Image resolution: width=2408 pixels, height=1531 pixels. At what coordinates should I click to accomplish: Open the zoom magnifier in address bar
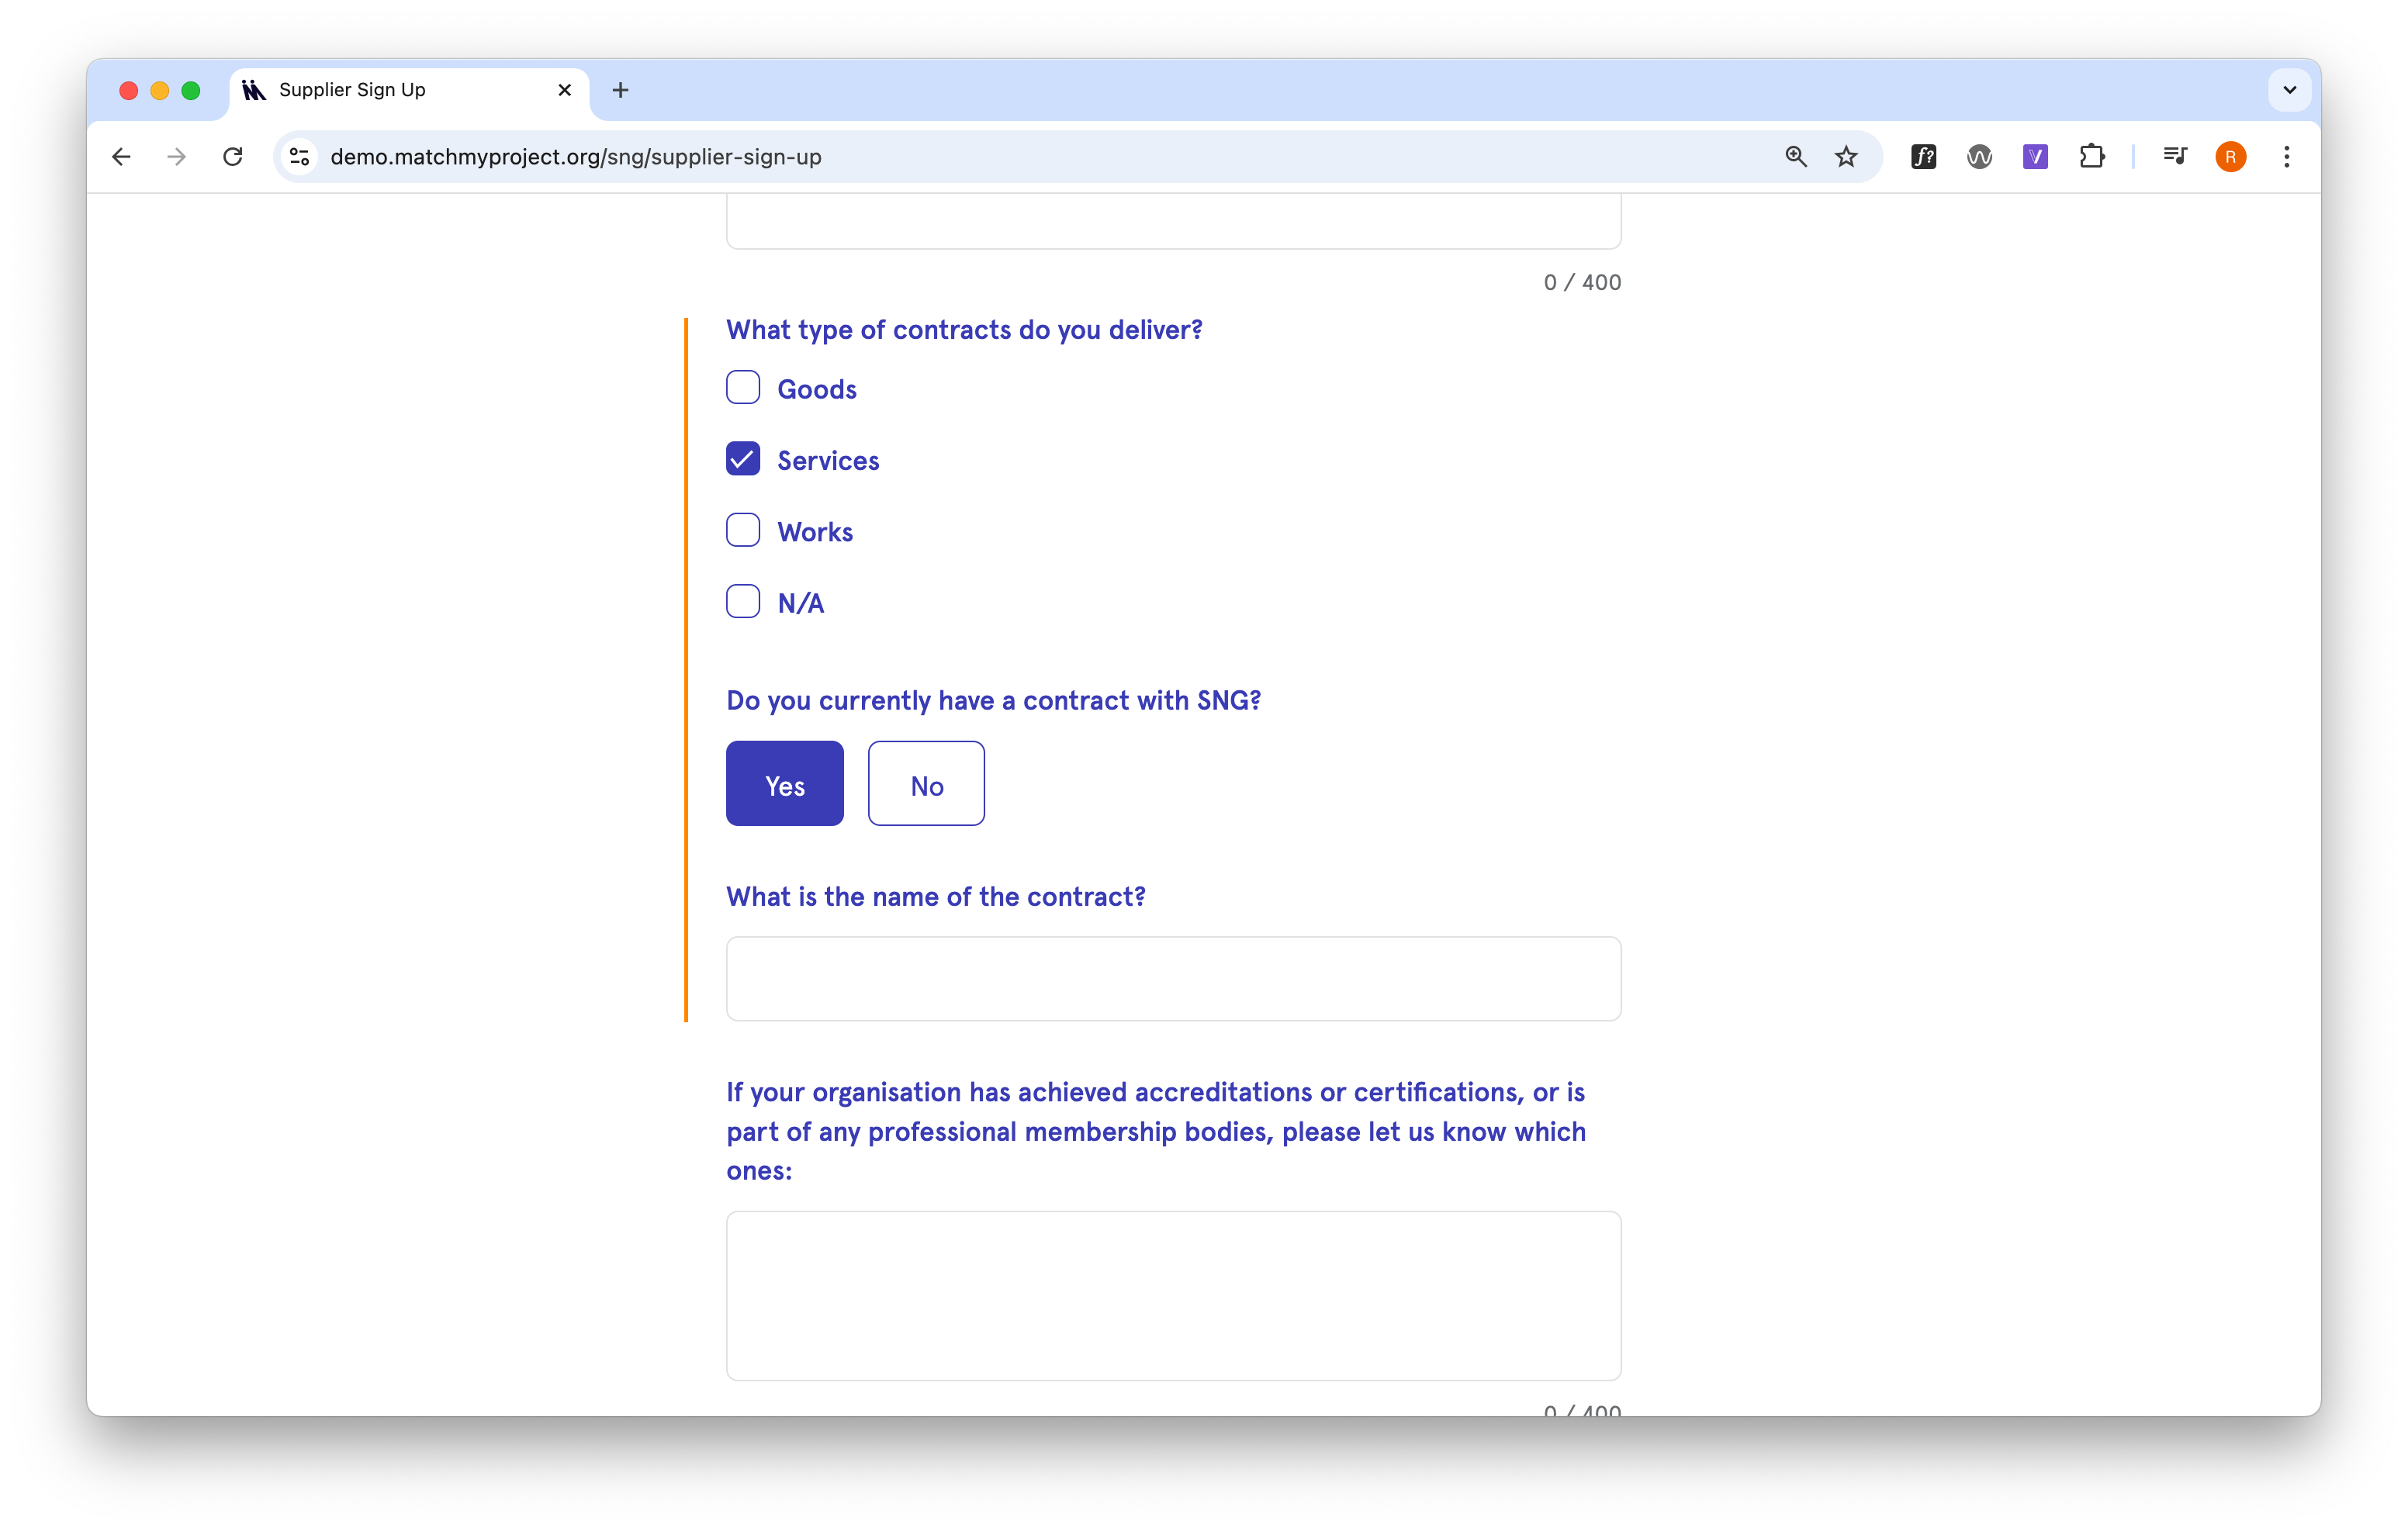coord(1795,157)
